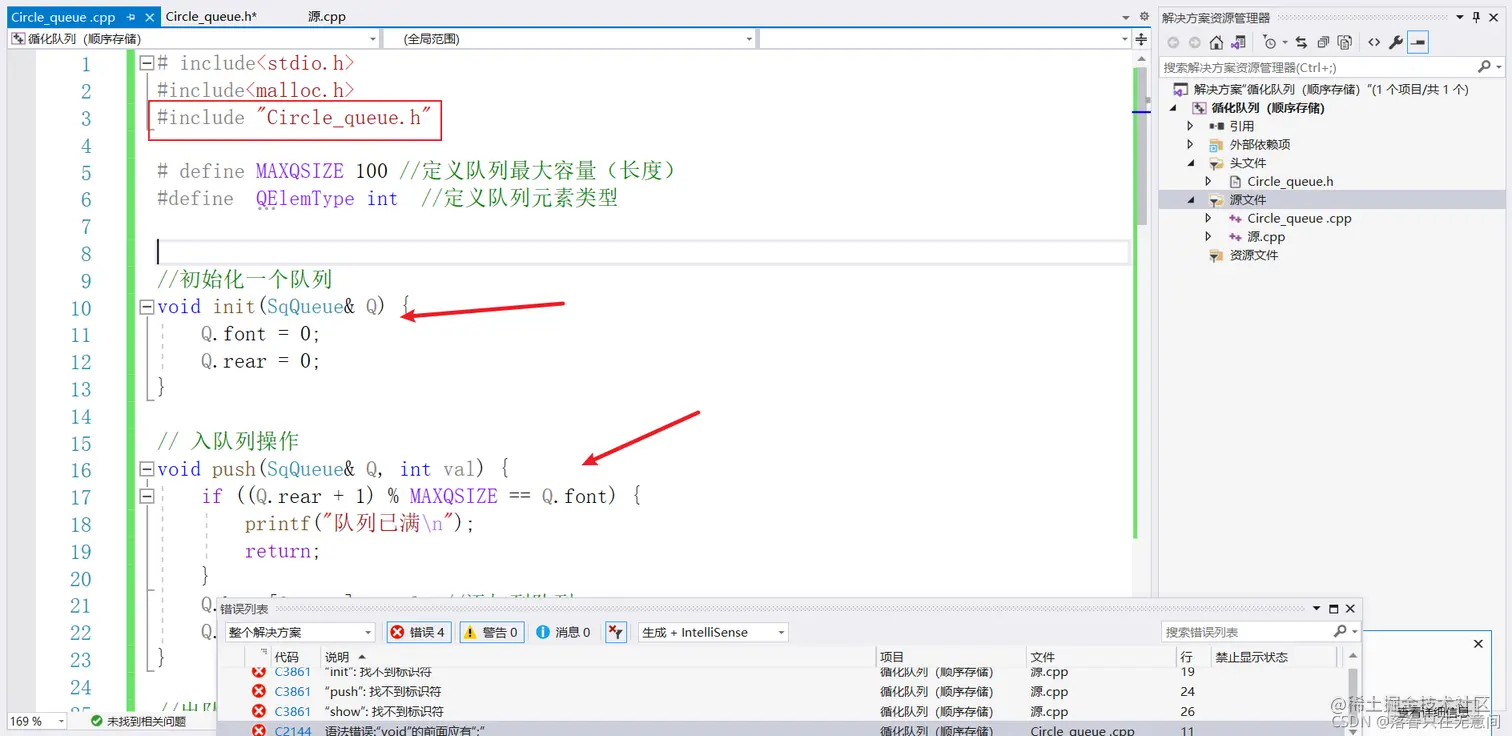Switch views icon next to Home icon
Viewport: 1512px width, 736px height.
(1238, 42)
